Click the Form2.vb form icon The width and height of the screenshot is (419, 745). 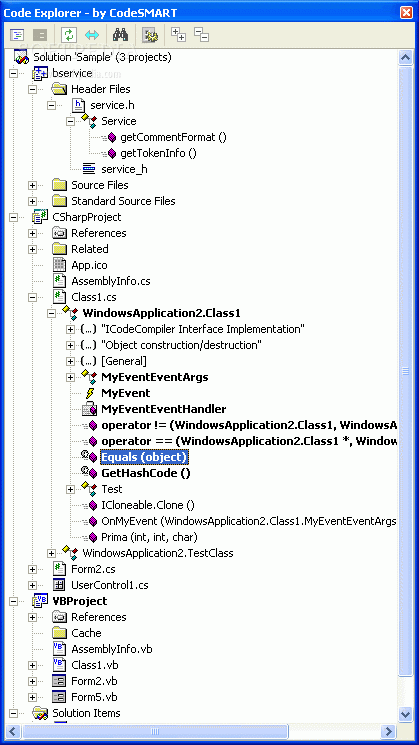click(x=59, y=681)
